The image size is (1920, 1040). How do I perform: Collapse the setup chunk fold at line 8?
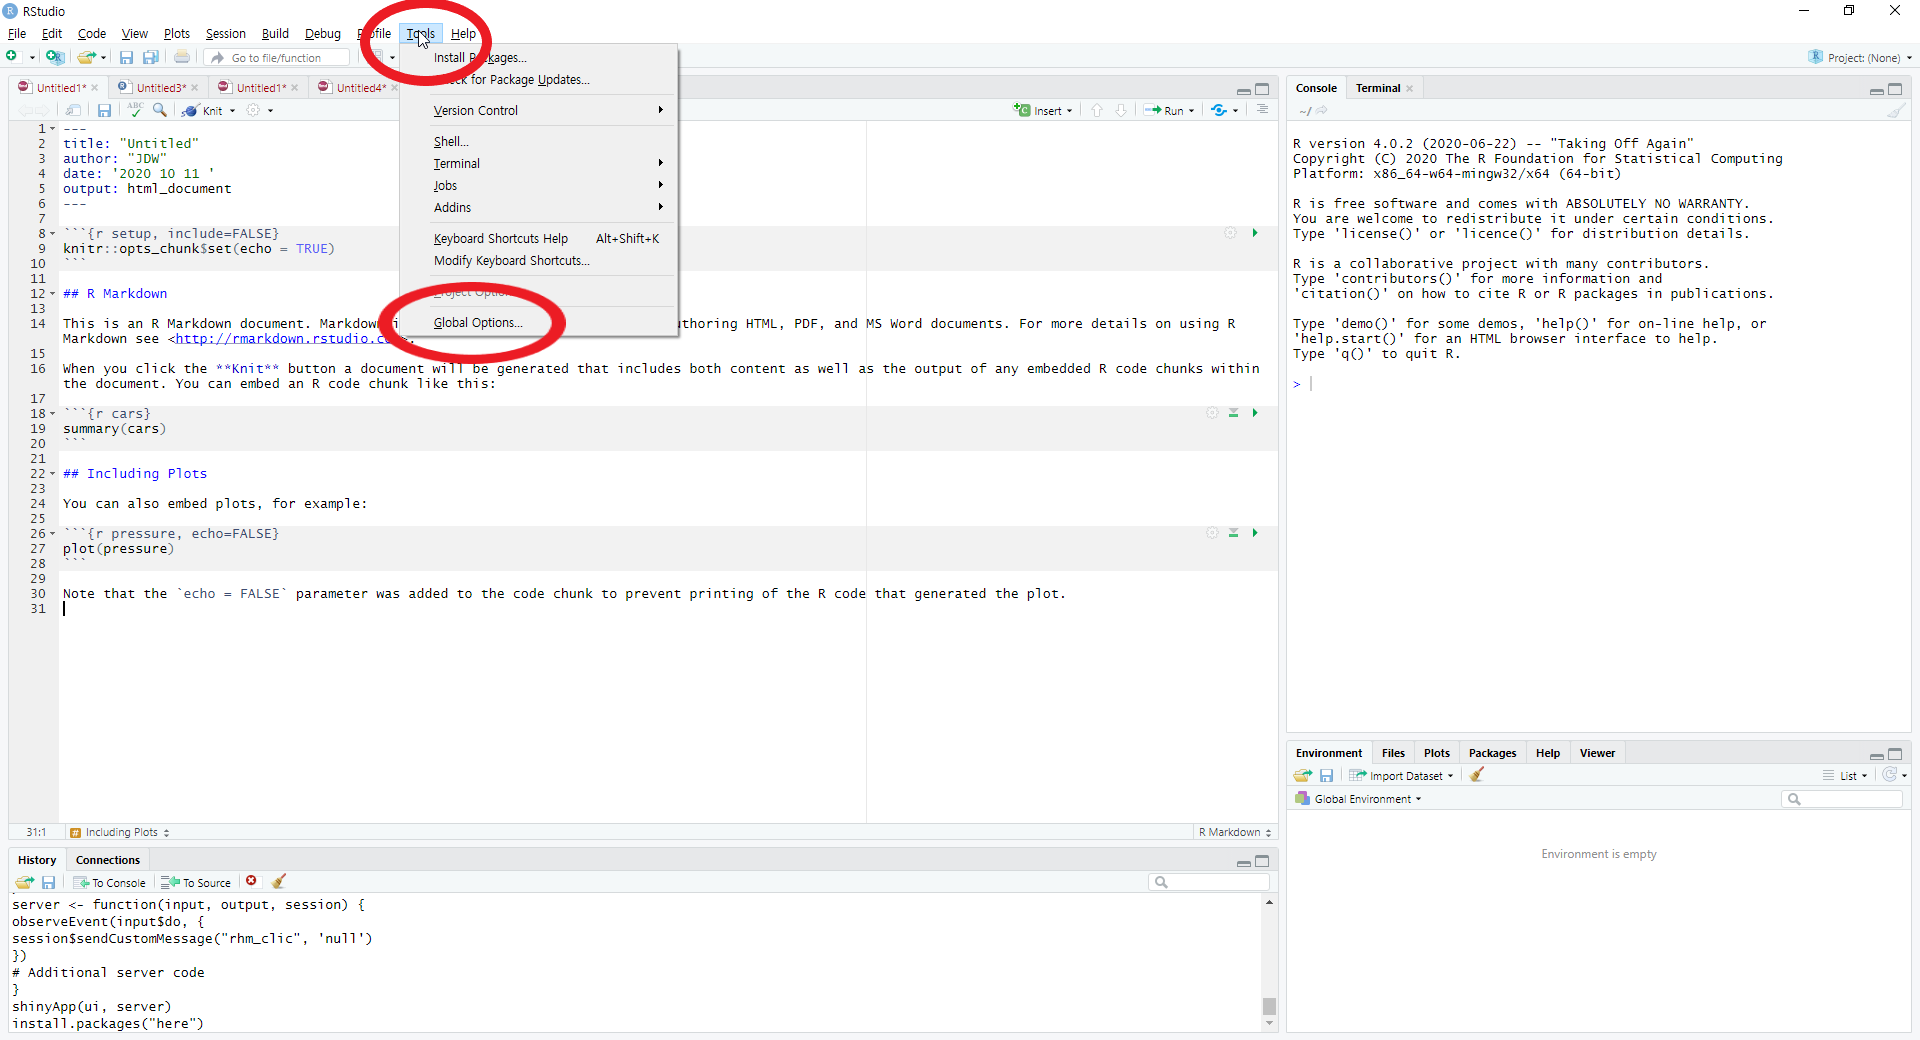(x=53, y=234)
